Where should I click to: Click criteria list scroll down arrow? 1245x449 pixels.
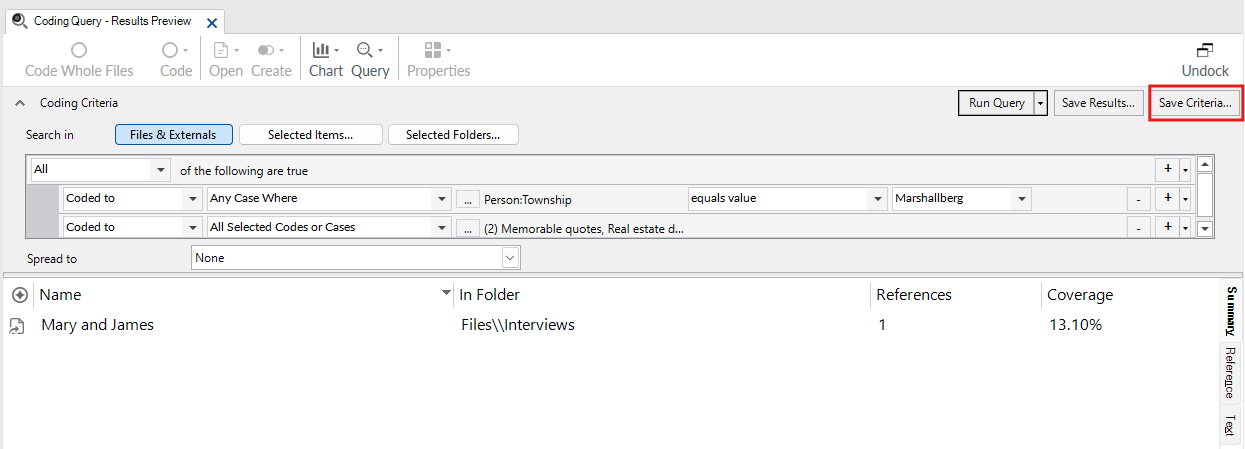coord(1205,229)
